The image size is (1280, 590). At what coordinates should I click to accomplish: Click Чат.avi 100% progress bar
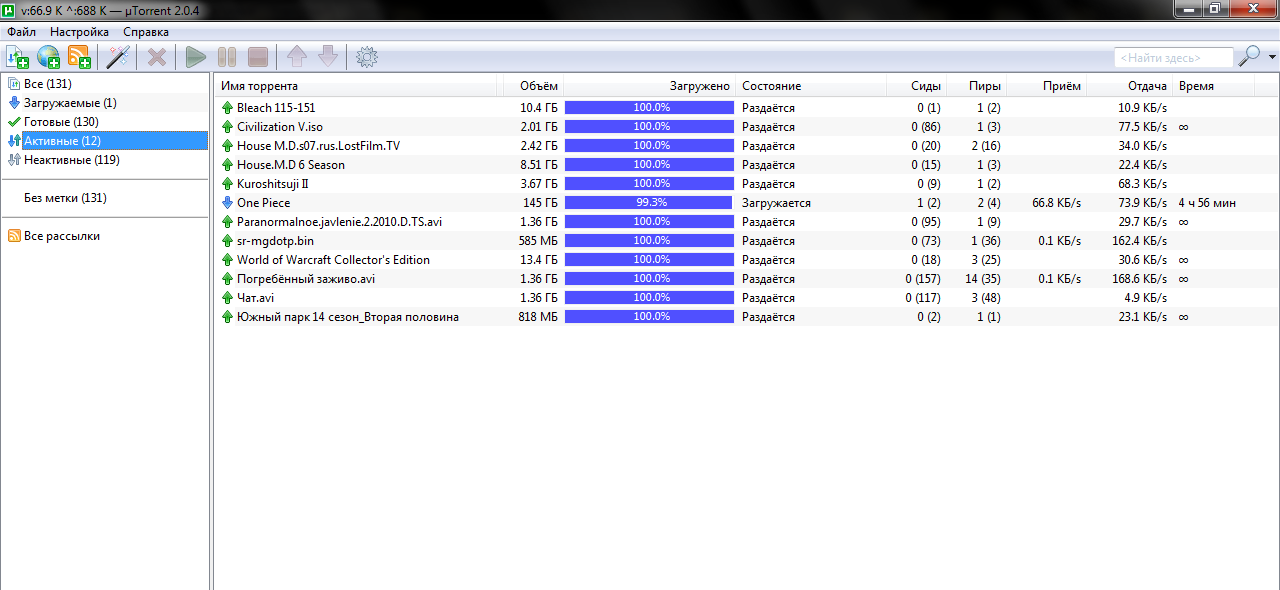(x=650, y=297)
